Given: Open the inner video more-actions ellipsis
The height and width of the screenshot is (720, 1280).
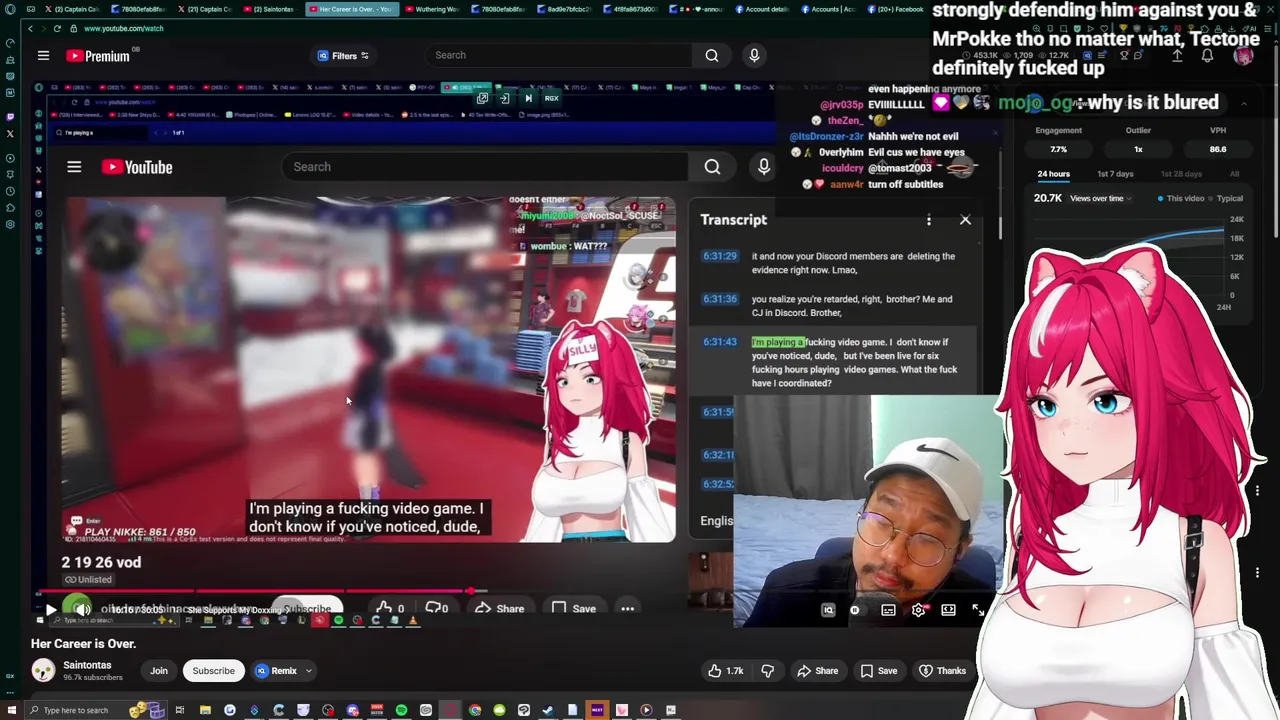Looking at the screenshot, I should pyautogui.click(x=627, y=608).
